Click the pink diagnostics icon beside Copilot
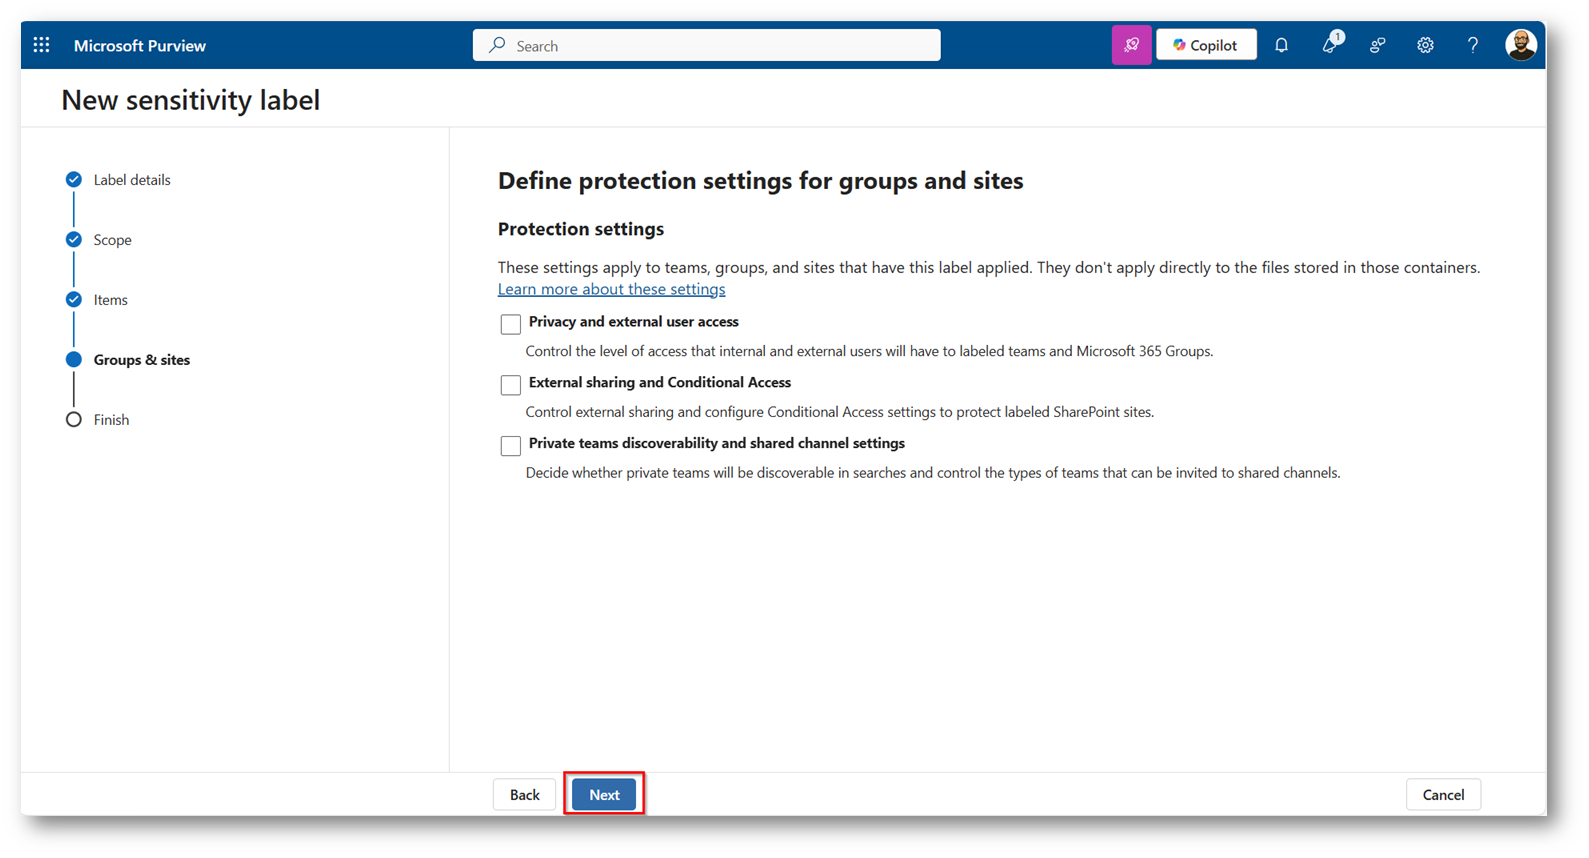Viewport: 1589px width, 858px height. [x=1131, y=45]
